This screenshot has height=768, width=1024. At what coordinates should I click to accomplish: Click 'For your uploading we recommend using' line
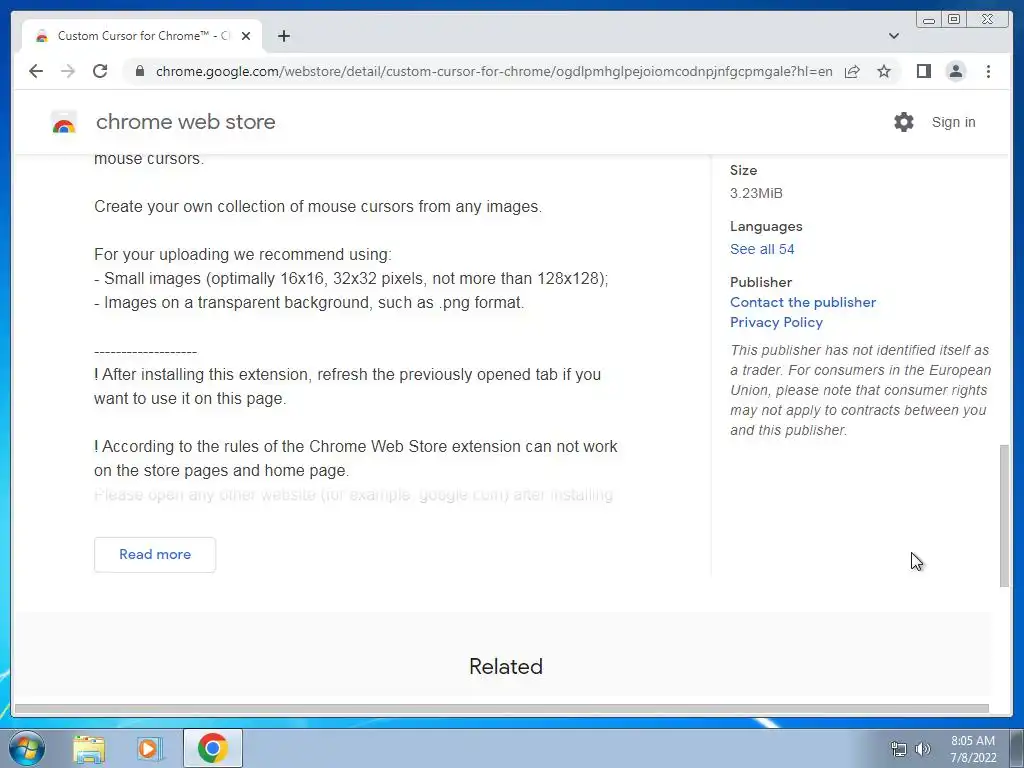click(243, 254)
